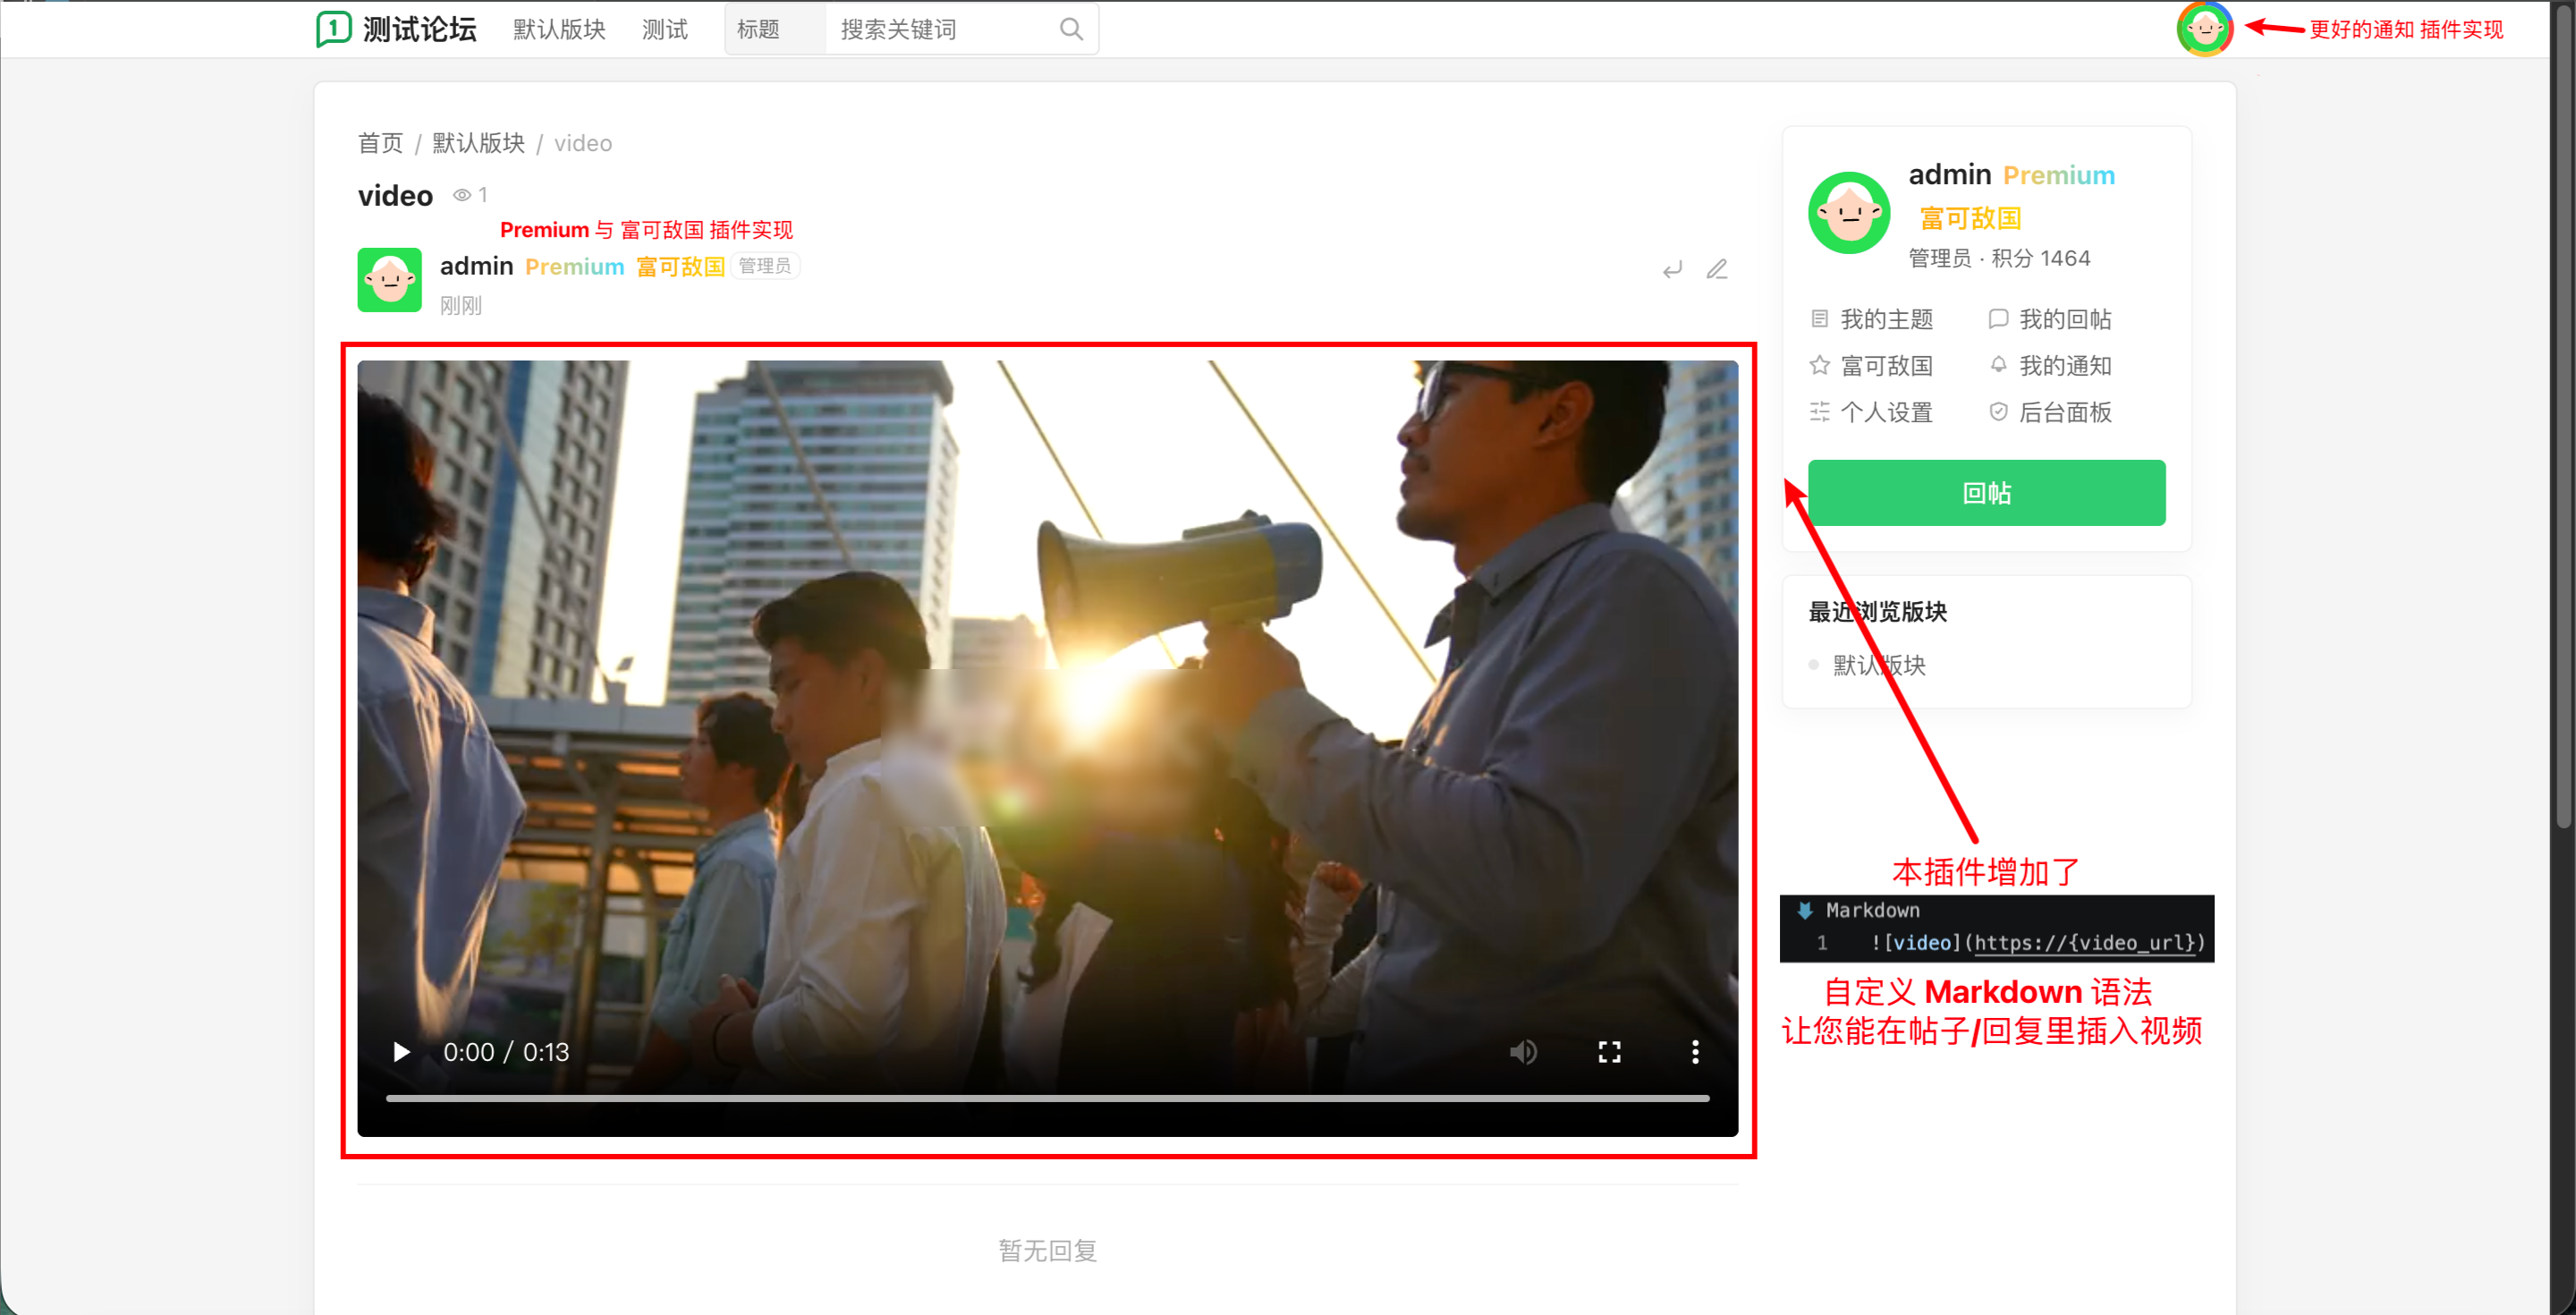2576x1315 pixels.
Task: Click the Premium badge beside post author
Action: click(574, 267)
